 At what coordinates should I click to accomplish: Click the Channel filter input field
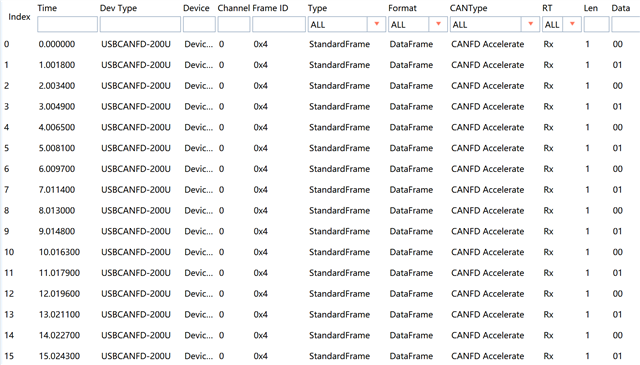pos(233,24)
